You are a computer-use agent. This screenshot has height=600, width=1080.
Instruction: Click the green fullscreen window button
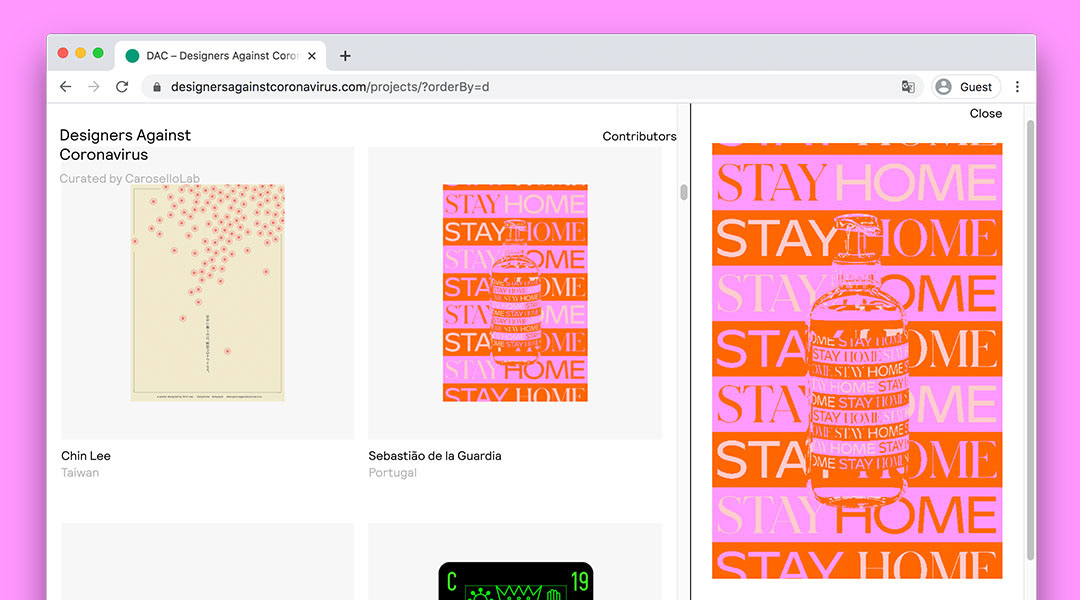(x=98, y=53)
